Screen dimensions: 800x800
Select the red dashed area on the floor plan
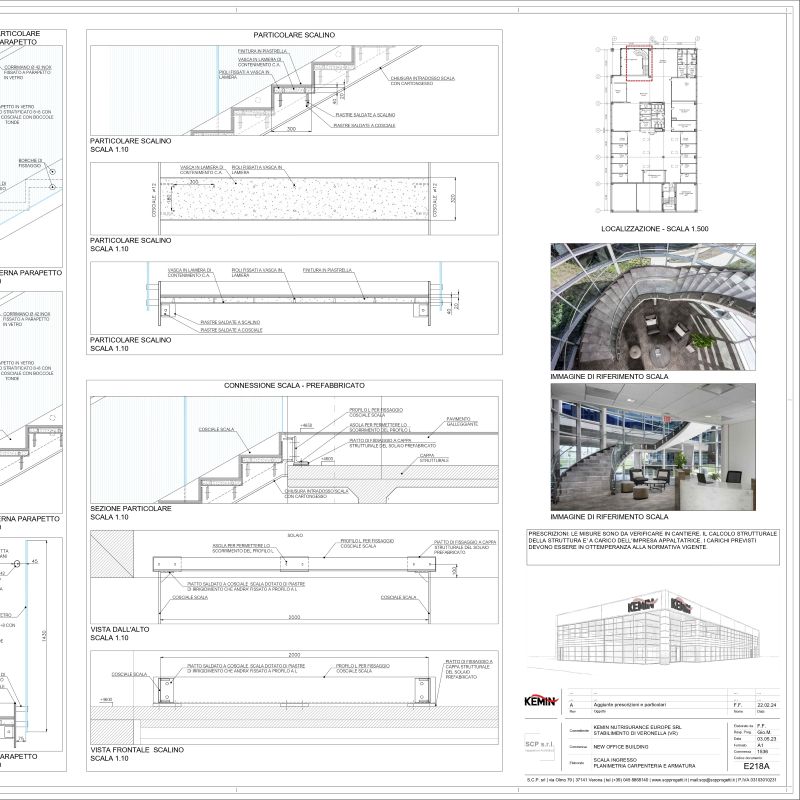point(639,62)
